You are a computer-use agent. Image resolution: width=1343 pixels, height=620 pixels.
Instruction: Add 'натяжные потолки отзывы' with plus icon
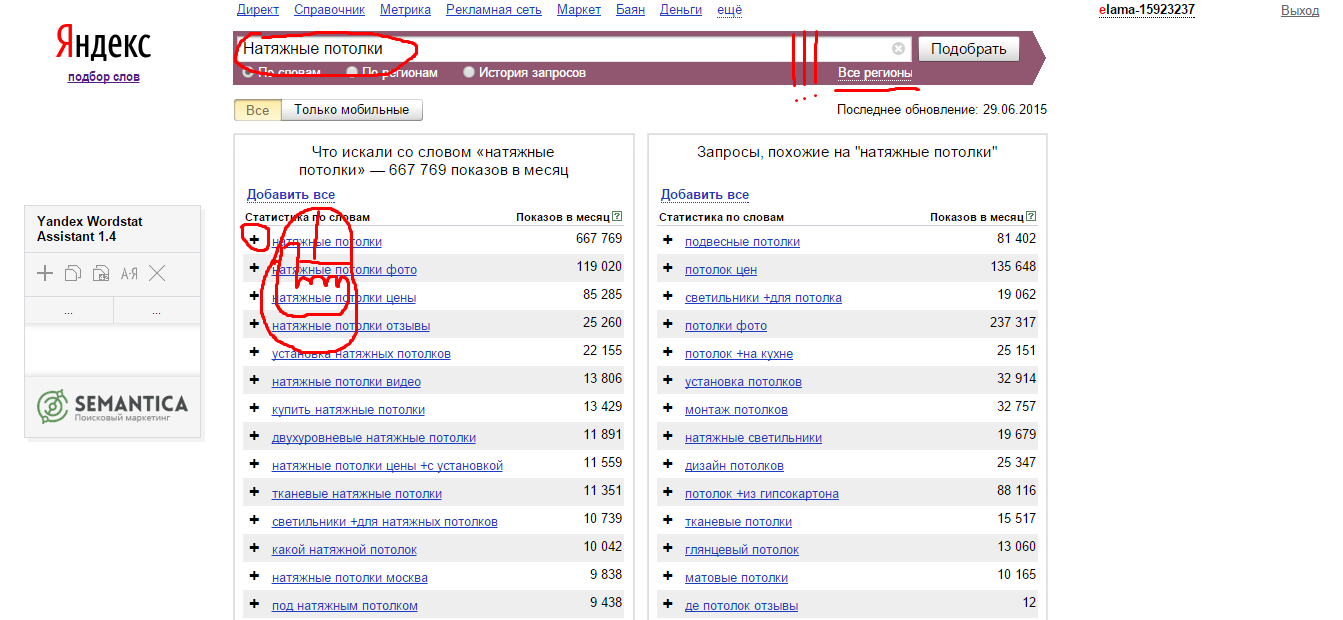[254, 325]
